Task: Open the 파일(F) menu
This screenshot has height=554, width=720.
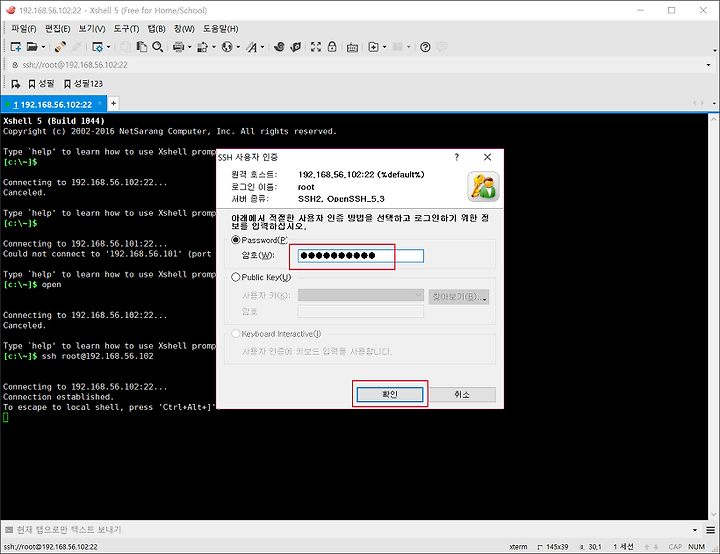Action: [x=23, y=28]
